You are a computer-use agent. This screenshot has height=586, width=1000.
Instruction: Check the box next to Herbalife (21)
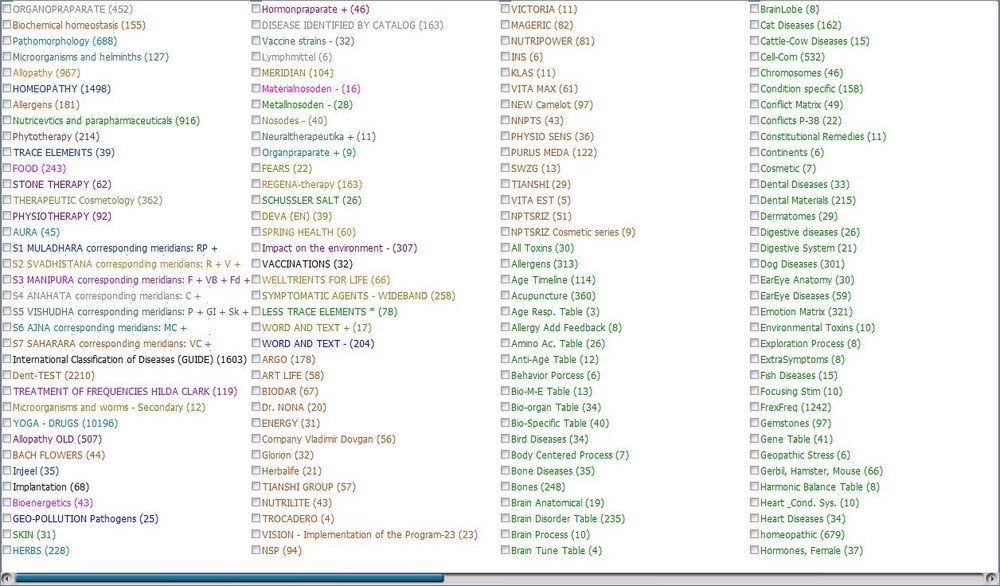pyautogui.click(x=256, y=471)
